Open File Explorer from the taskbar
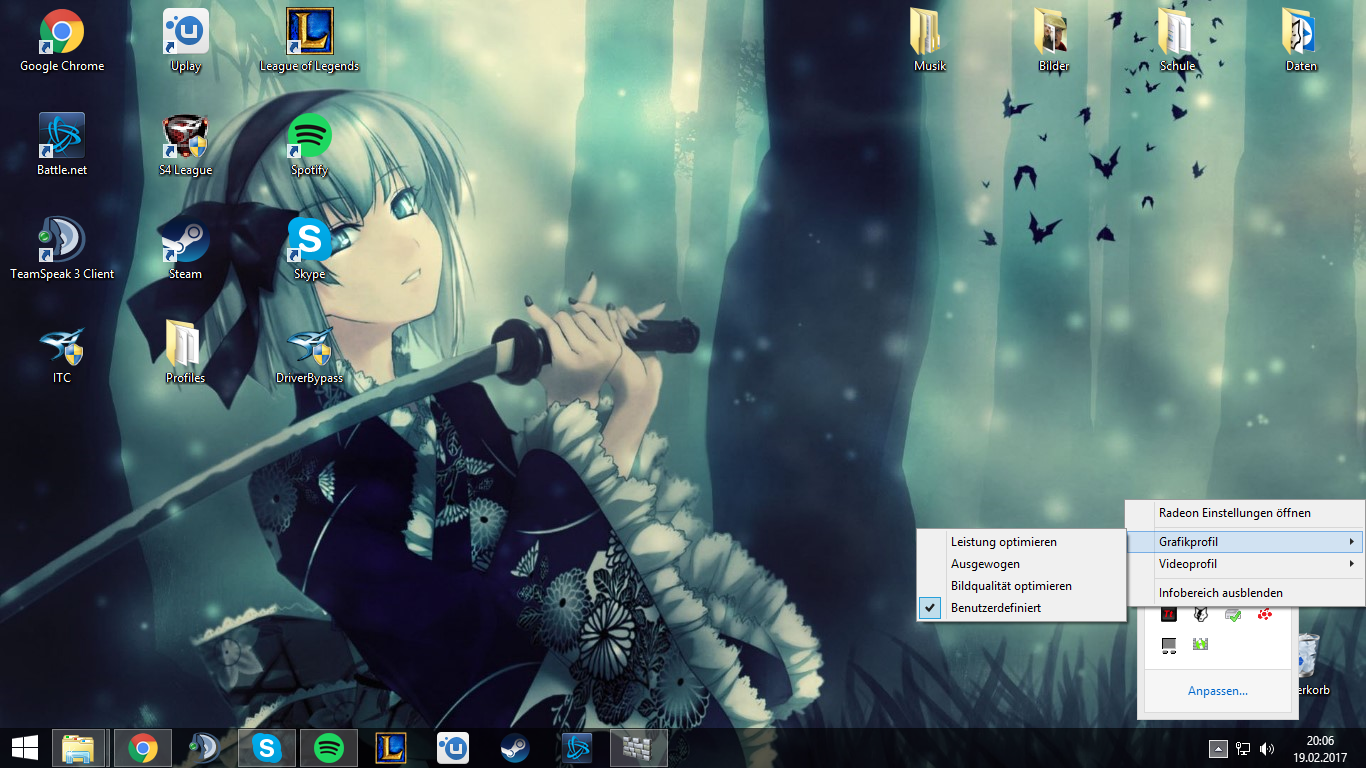1366x768 pixels. (79, 748)
